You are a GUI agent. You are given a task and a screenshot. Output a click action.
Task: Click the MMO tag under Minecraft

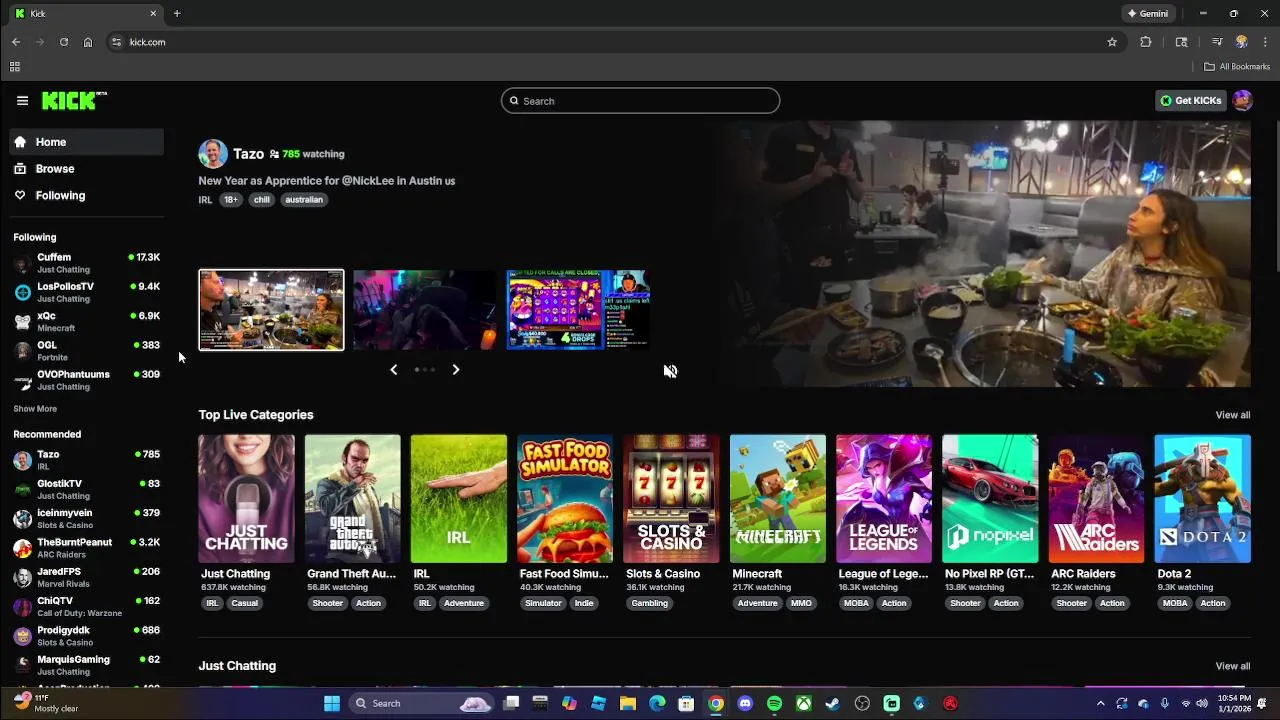(x=801, y=603)
